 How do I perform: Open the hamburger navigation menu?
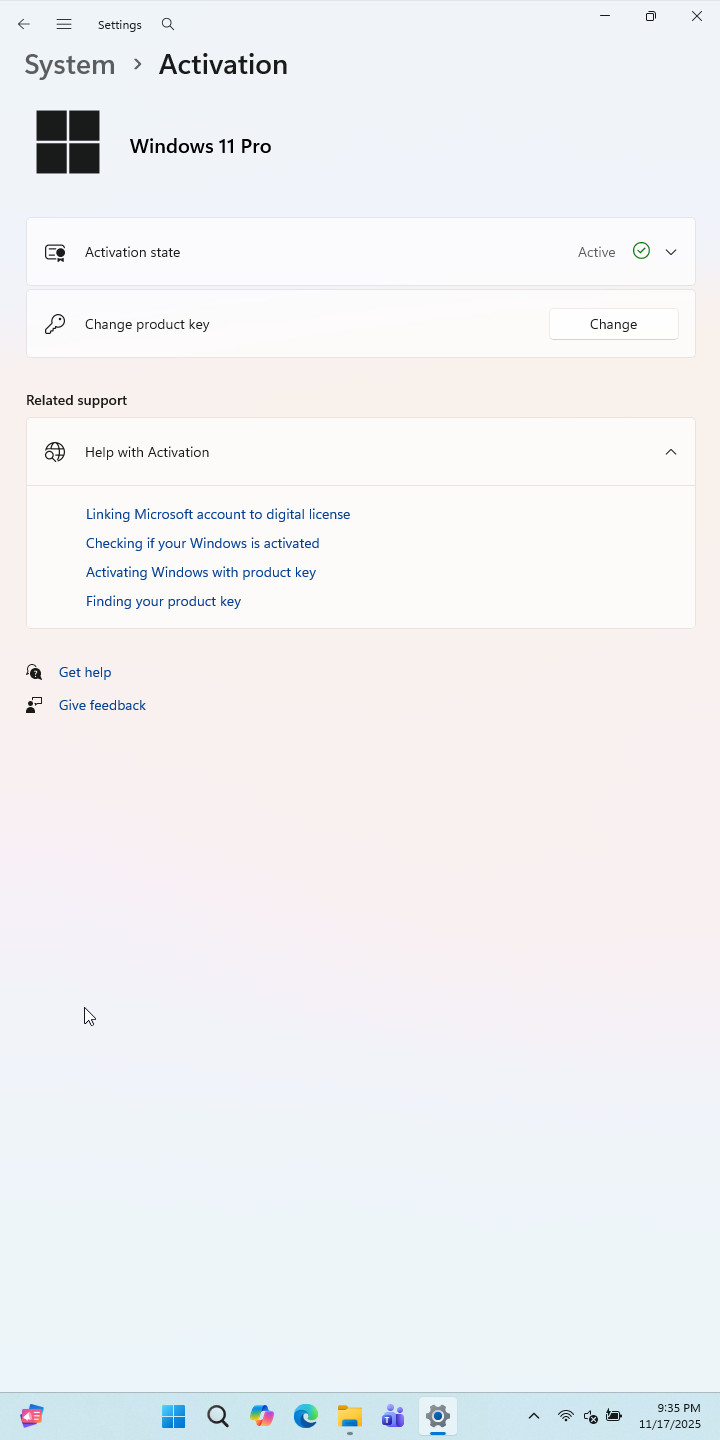coord(64,24)
